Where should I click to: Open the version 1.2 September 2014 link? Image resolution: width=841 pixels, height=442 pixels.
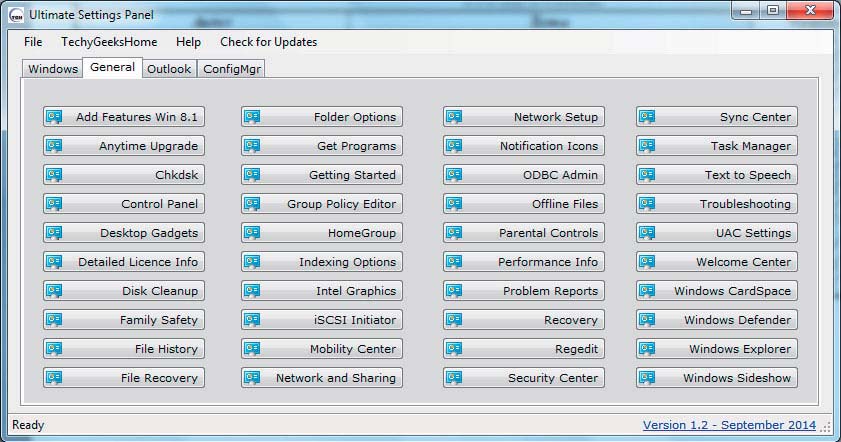(x=729, y=425)
